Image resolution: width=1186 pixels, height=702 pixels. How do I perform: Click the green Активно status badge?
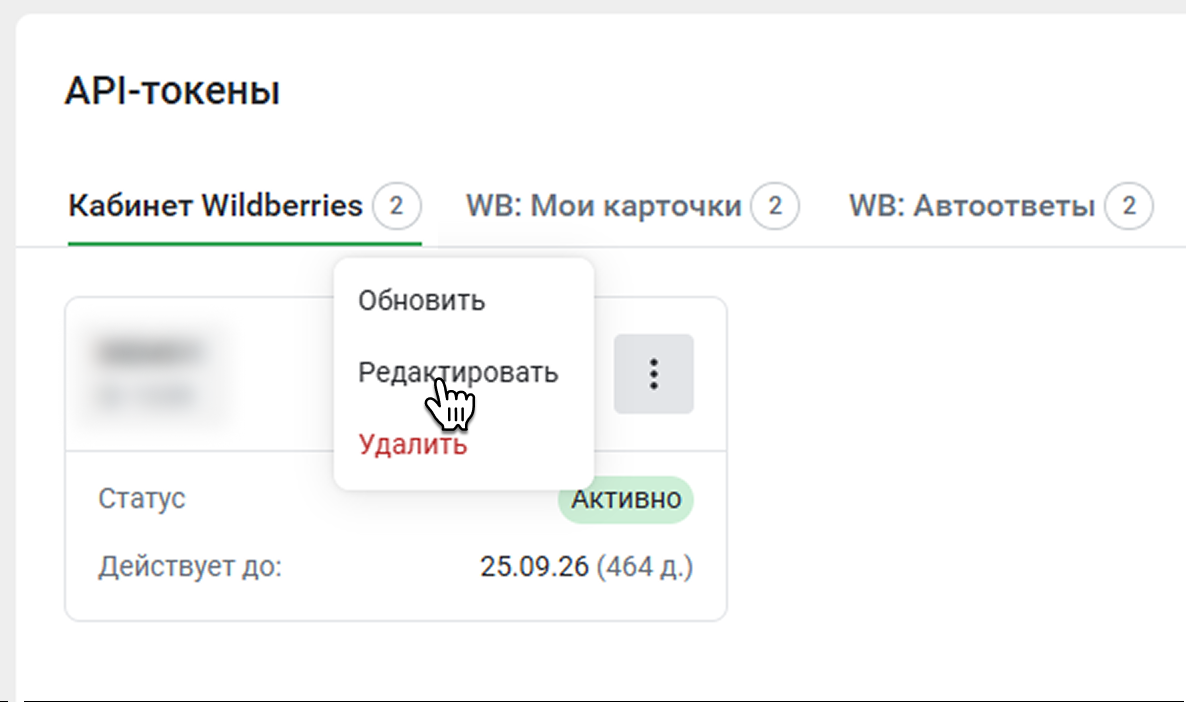pyautogui.click(x=626, y=499)
